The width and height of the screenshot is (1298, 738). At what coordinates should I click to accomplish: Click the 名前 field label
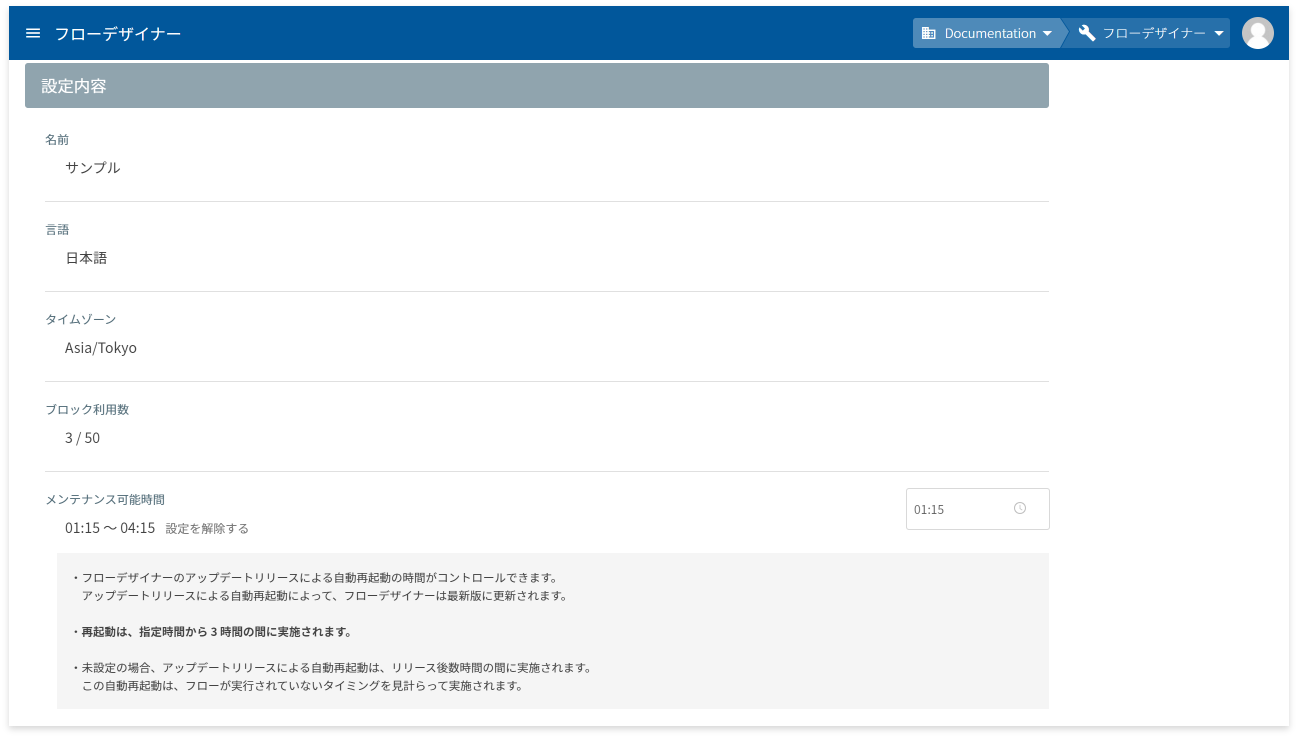click(57, 140)
